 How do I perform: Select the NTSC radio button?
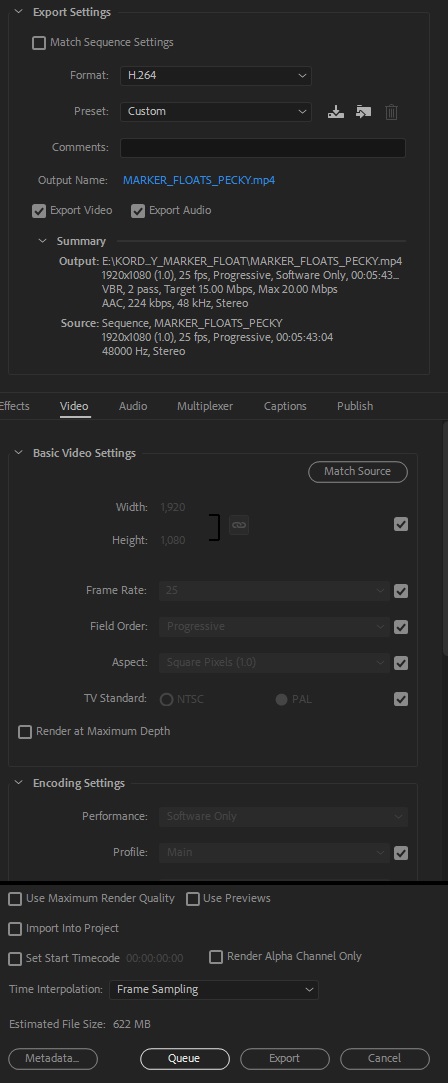pyautogui.click(x=166, y=699)
